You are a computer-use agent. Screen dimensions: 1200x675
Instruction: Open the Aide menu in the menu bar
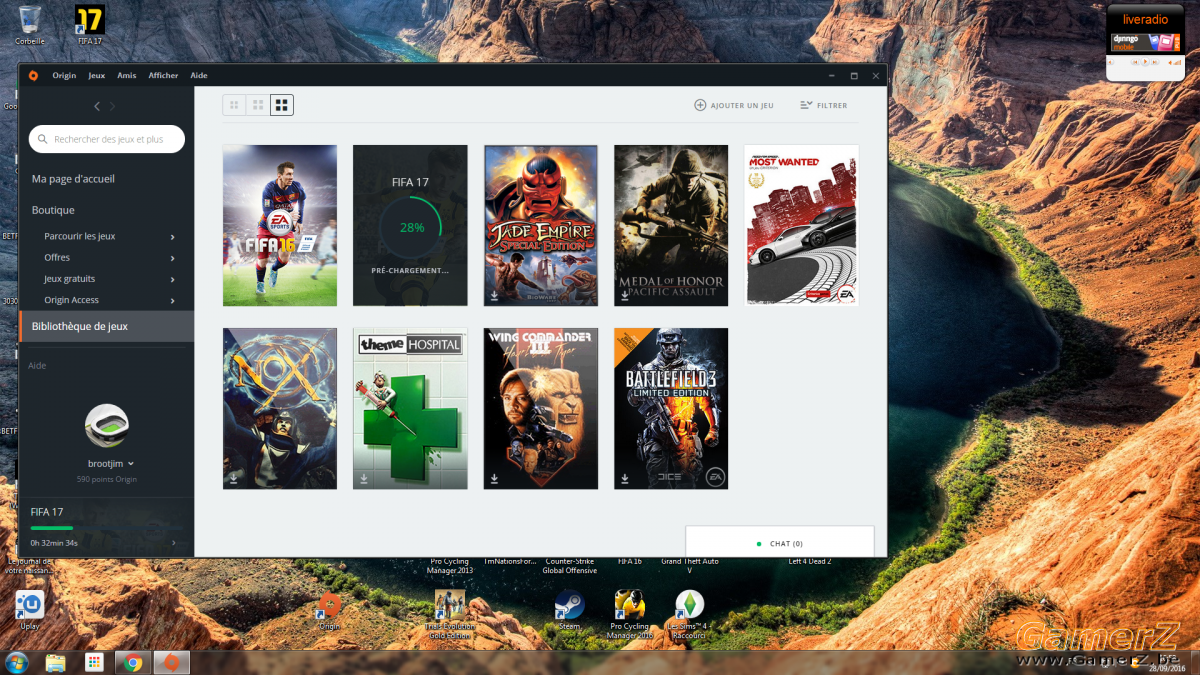tap(199, 75)
